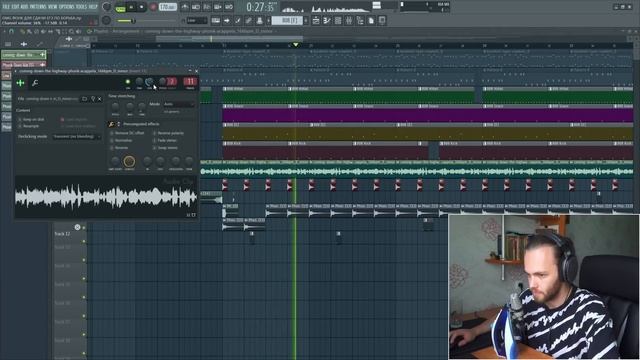Image resolution: width=640 pixels, height=360 pixels.
Task: Open the OPTIONS menu
Action: pos(67,7)
